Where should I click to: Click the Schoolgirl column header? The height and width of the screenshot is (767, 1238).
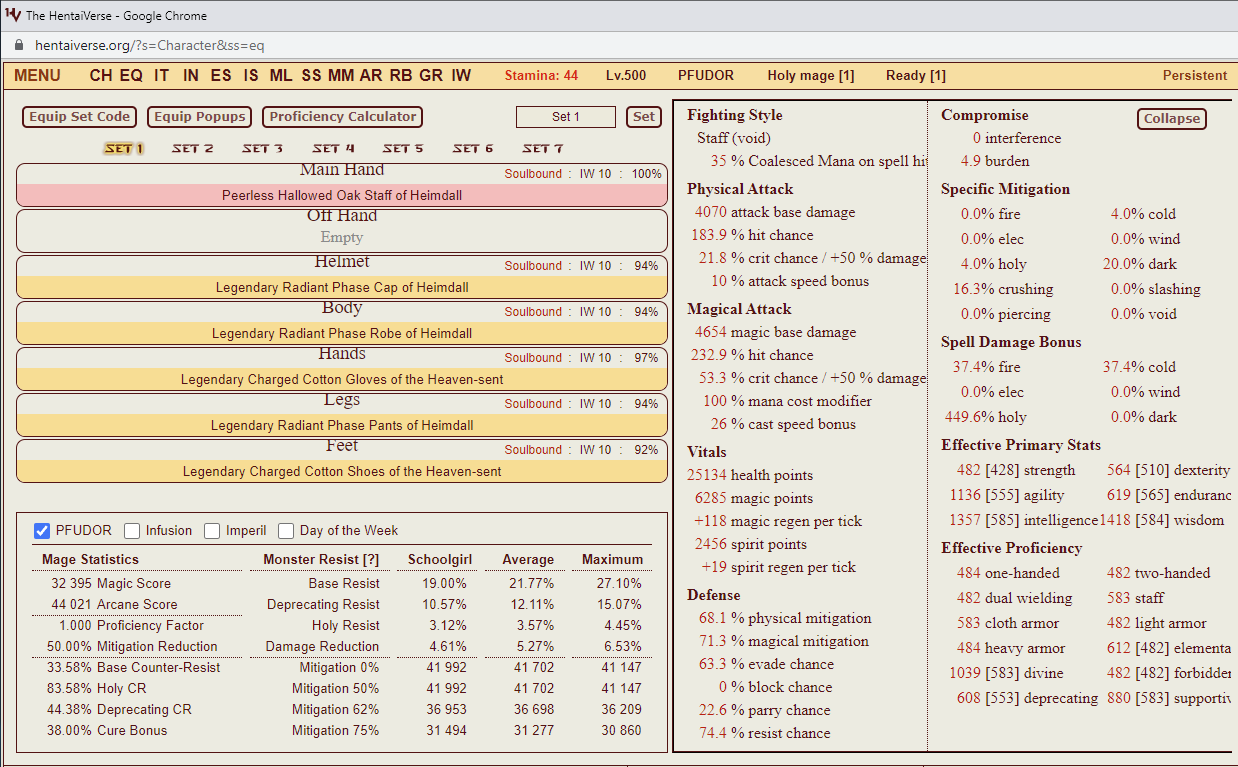[x=440, y=560]
